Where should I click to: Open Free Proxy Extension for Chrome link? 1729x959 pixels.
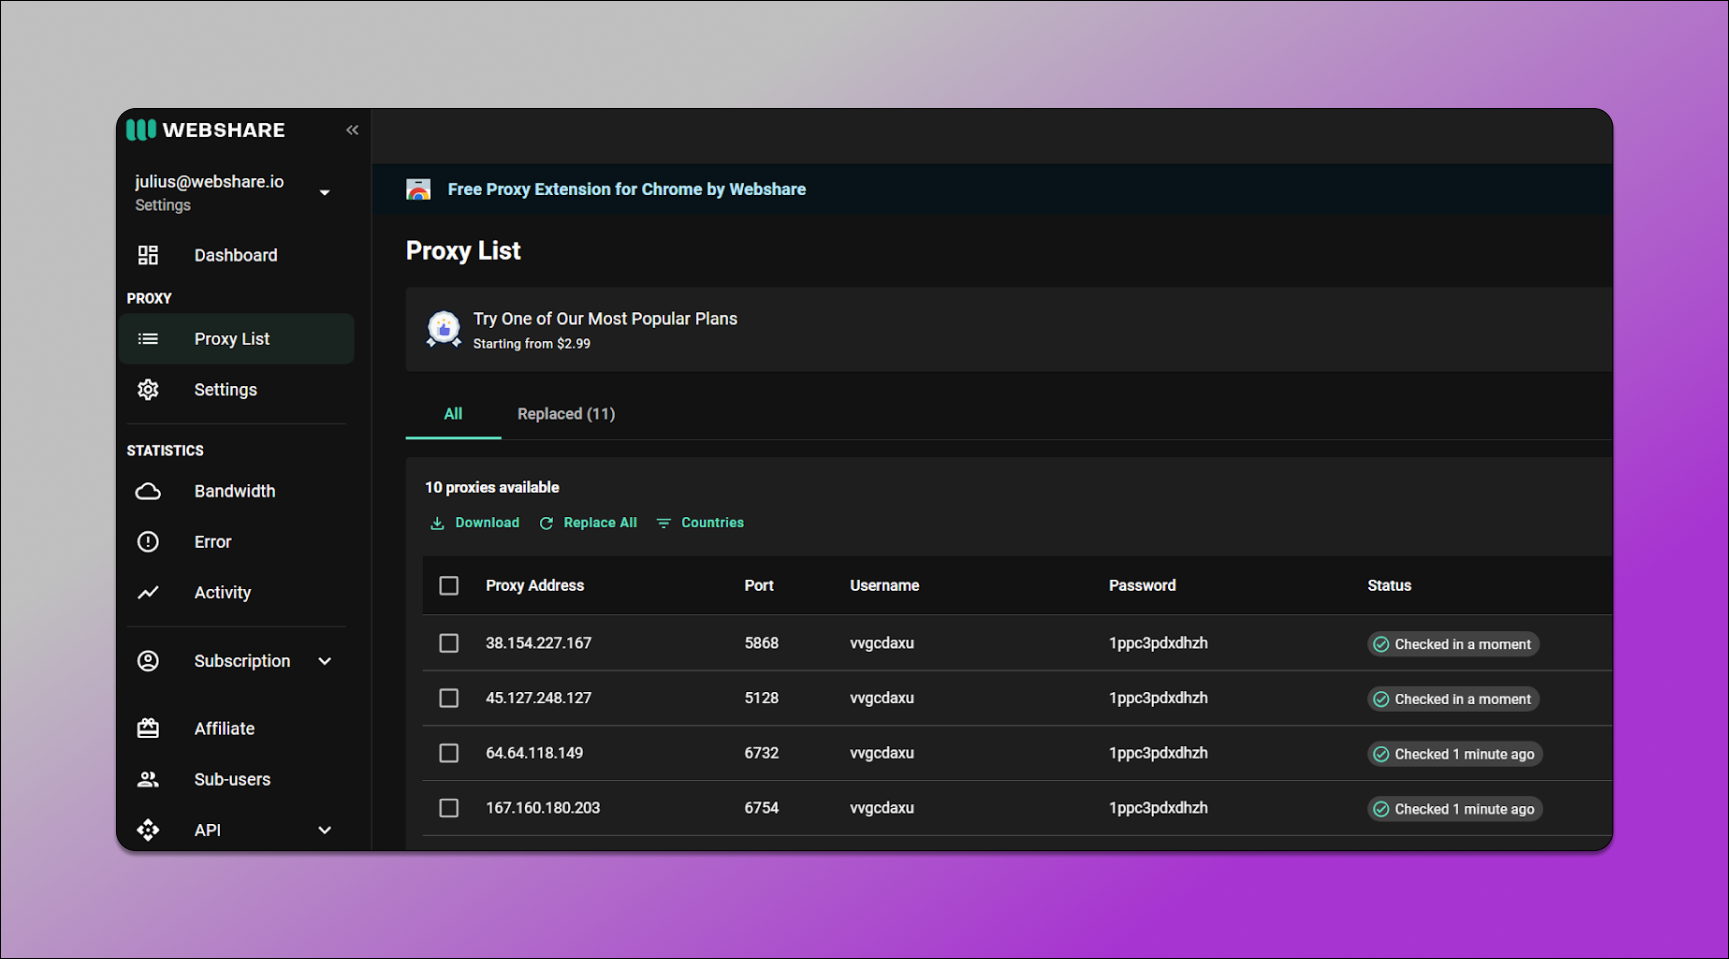click(627, 189)
